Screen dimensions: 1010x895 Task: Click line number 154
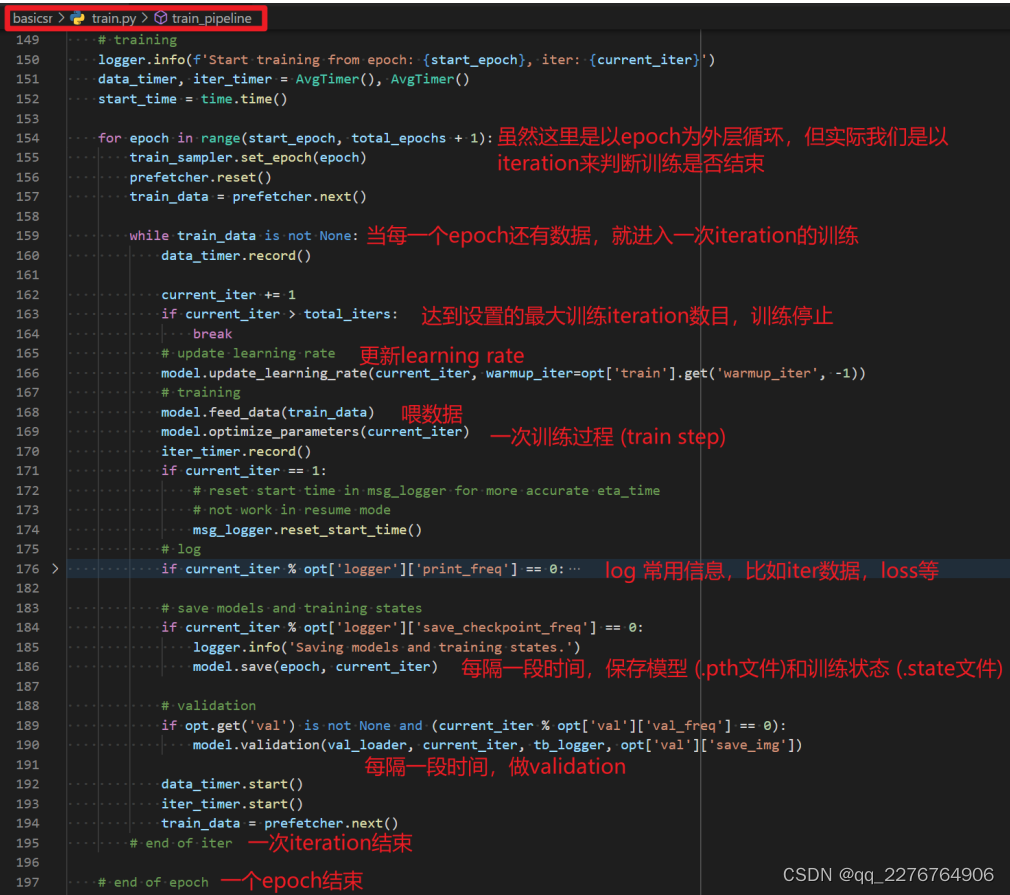(28, 138)
